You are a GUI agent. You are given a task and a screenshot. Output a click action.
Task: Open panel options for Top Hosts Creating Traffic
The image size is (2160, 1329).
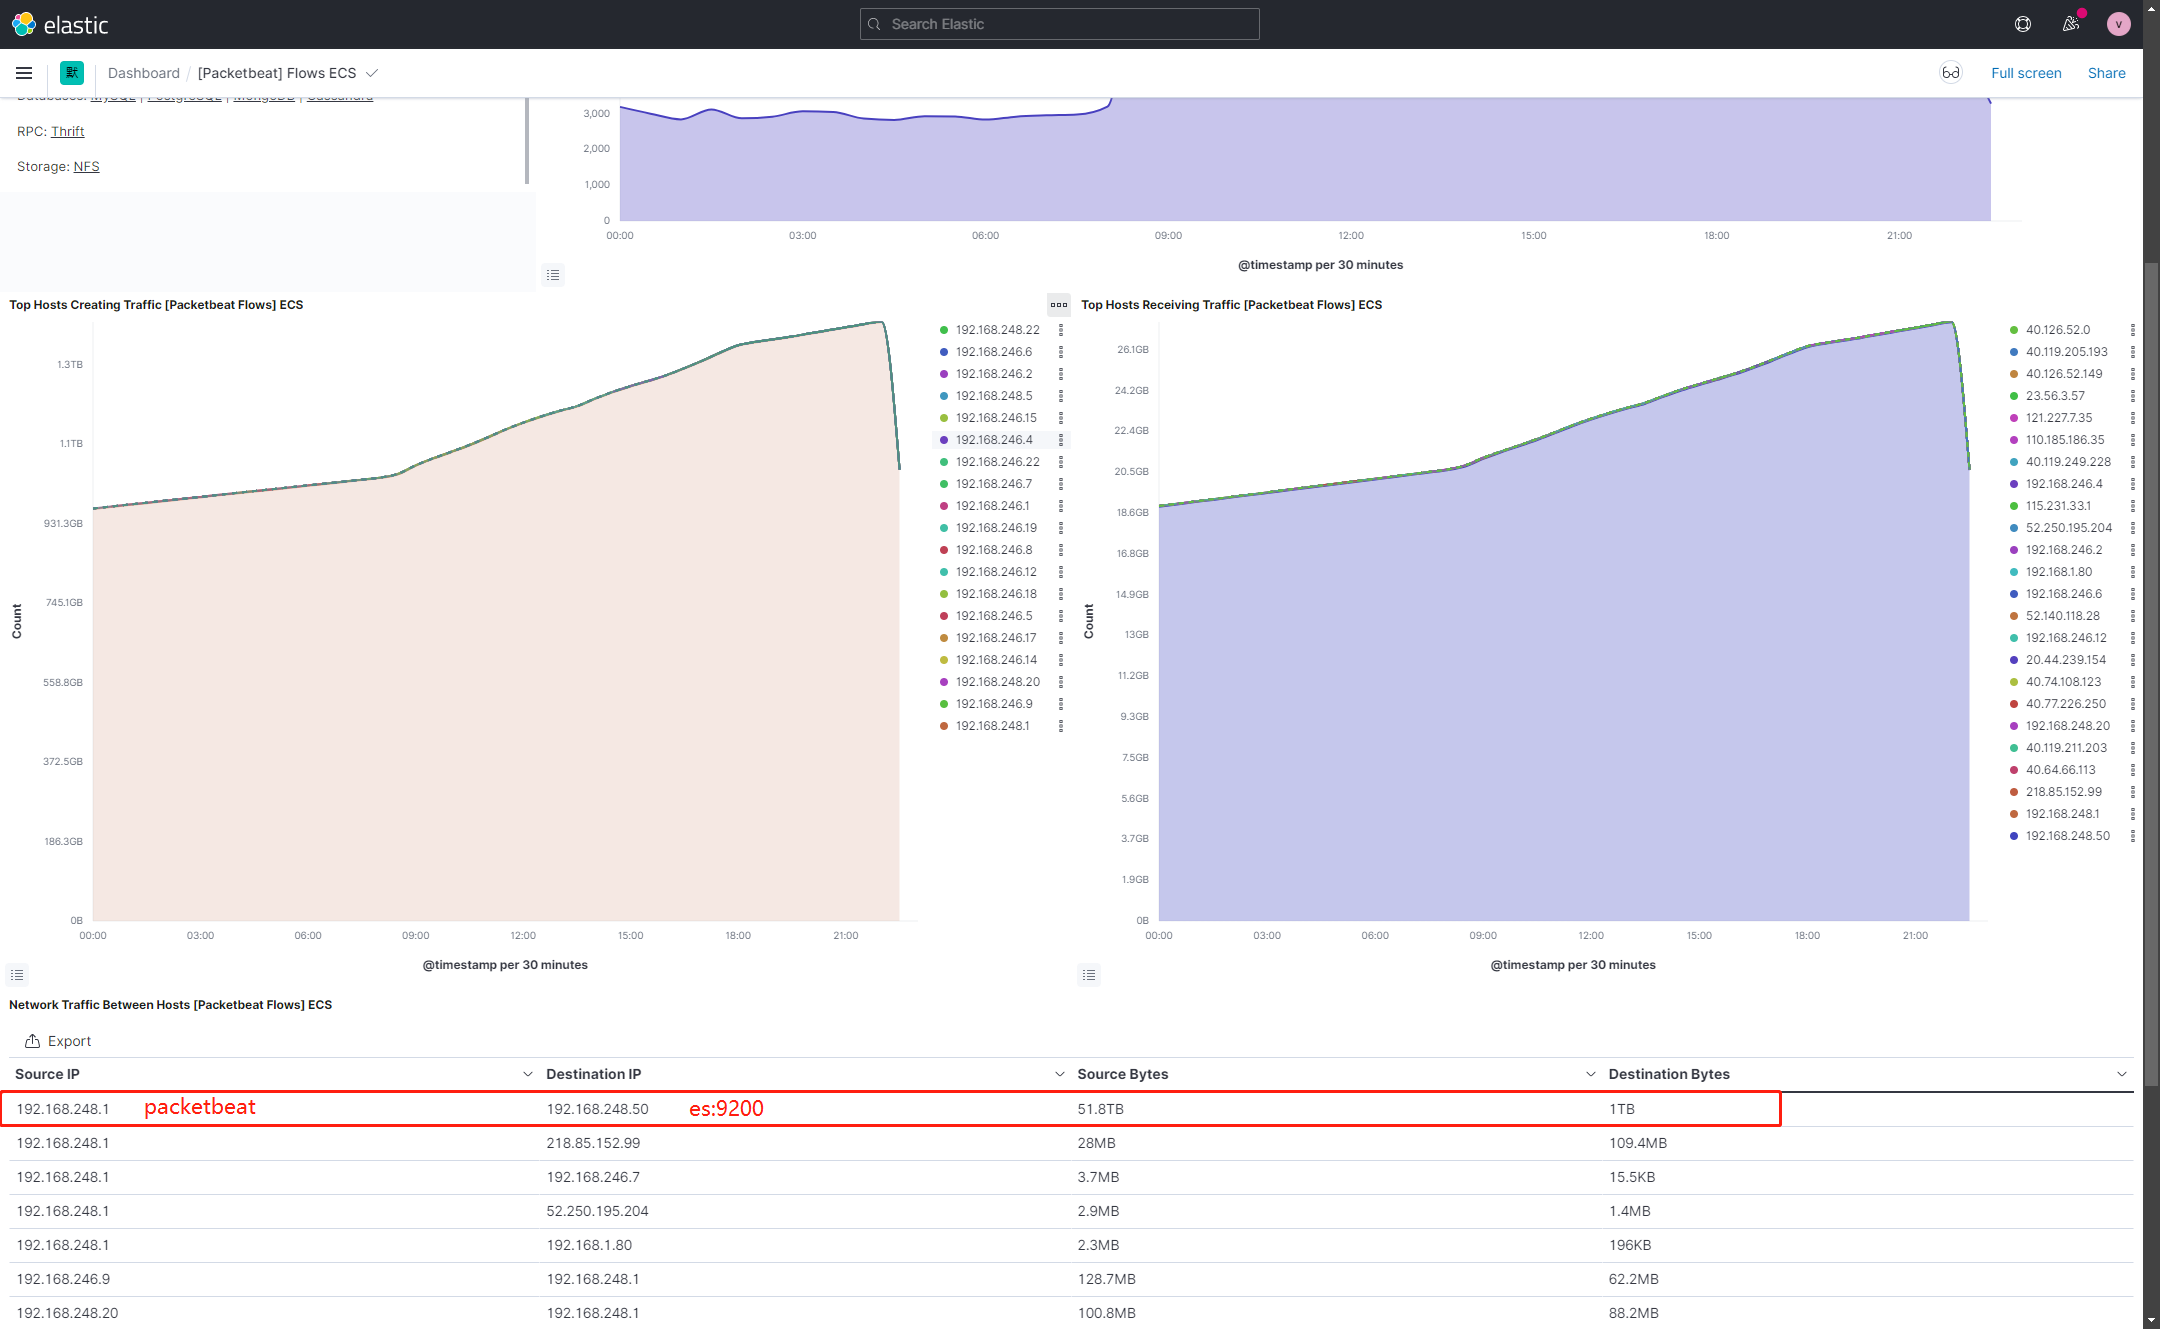[x=1058, y=305]
